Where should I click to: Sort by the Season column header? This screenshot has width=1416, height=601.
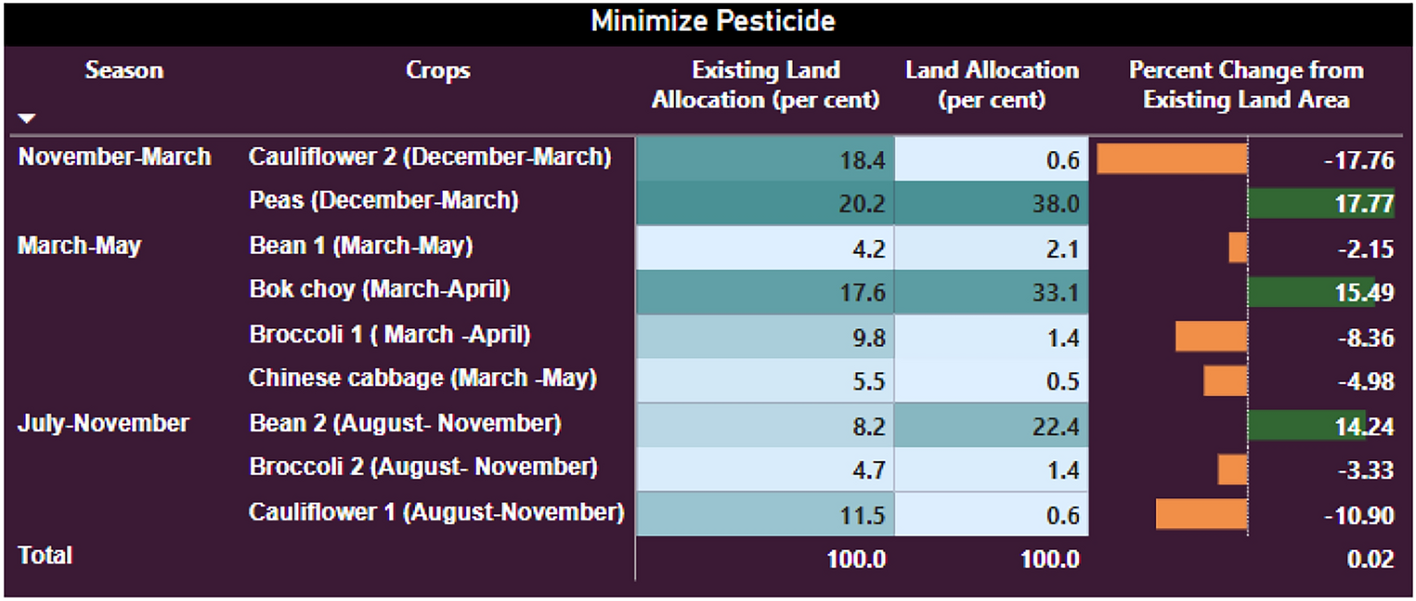[x=124, y=71]
